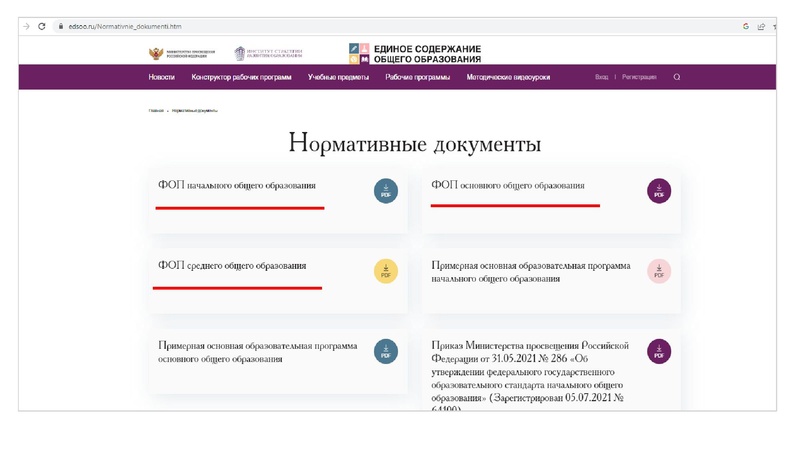Click the Ministry of Education emblem logo
This screenshot has width=800, height=450.
click(x=182, y=54)
